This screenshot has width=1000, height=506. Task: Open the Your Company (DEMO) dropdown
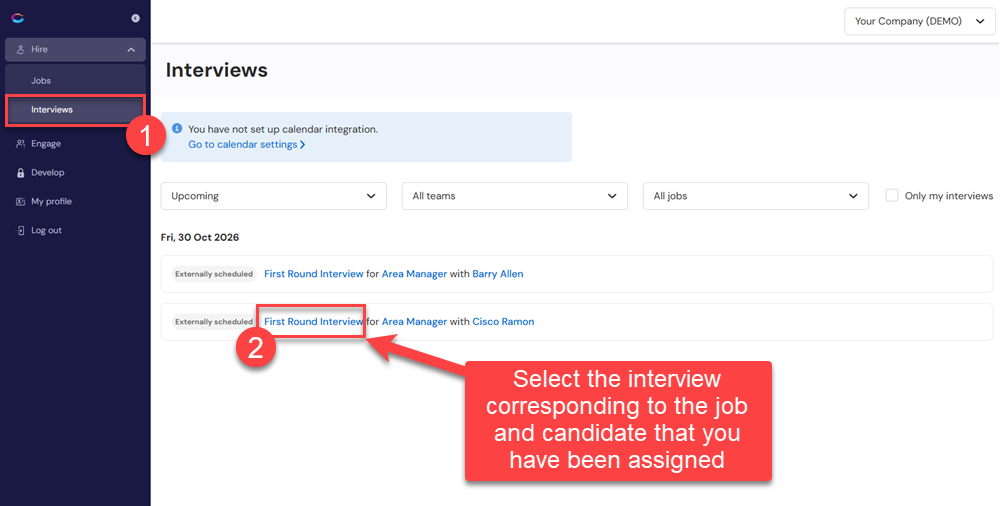click(x=920, y=21)
